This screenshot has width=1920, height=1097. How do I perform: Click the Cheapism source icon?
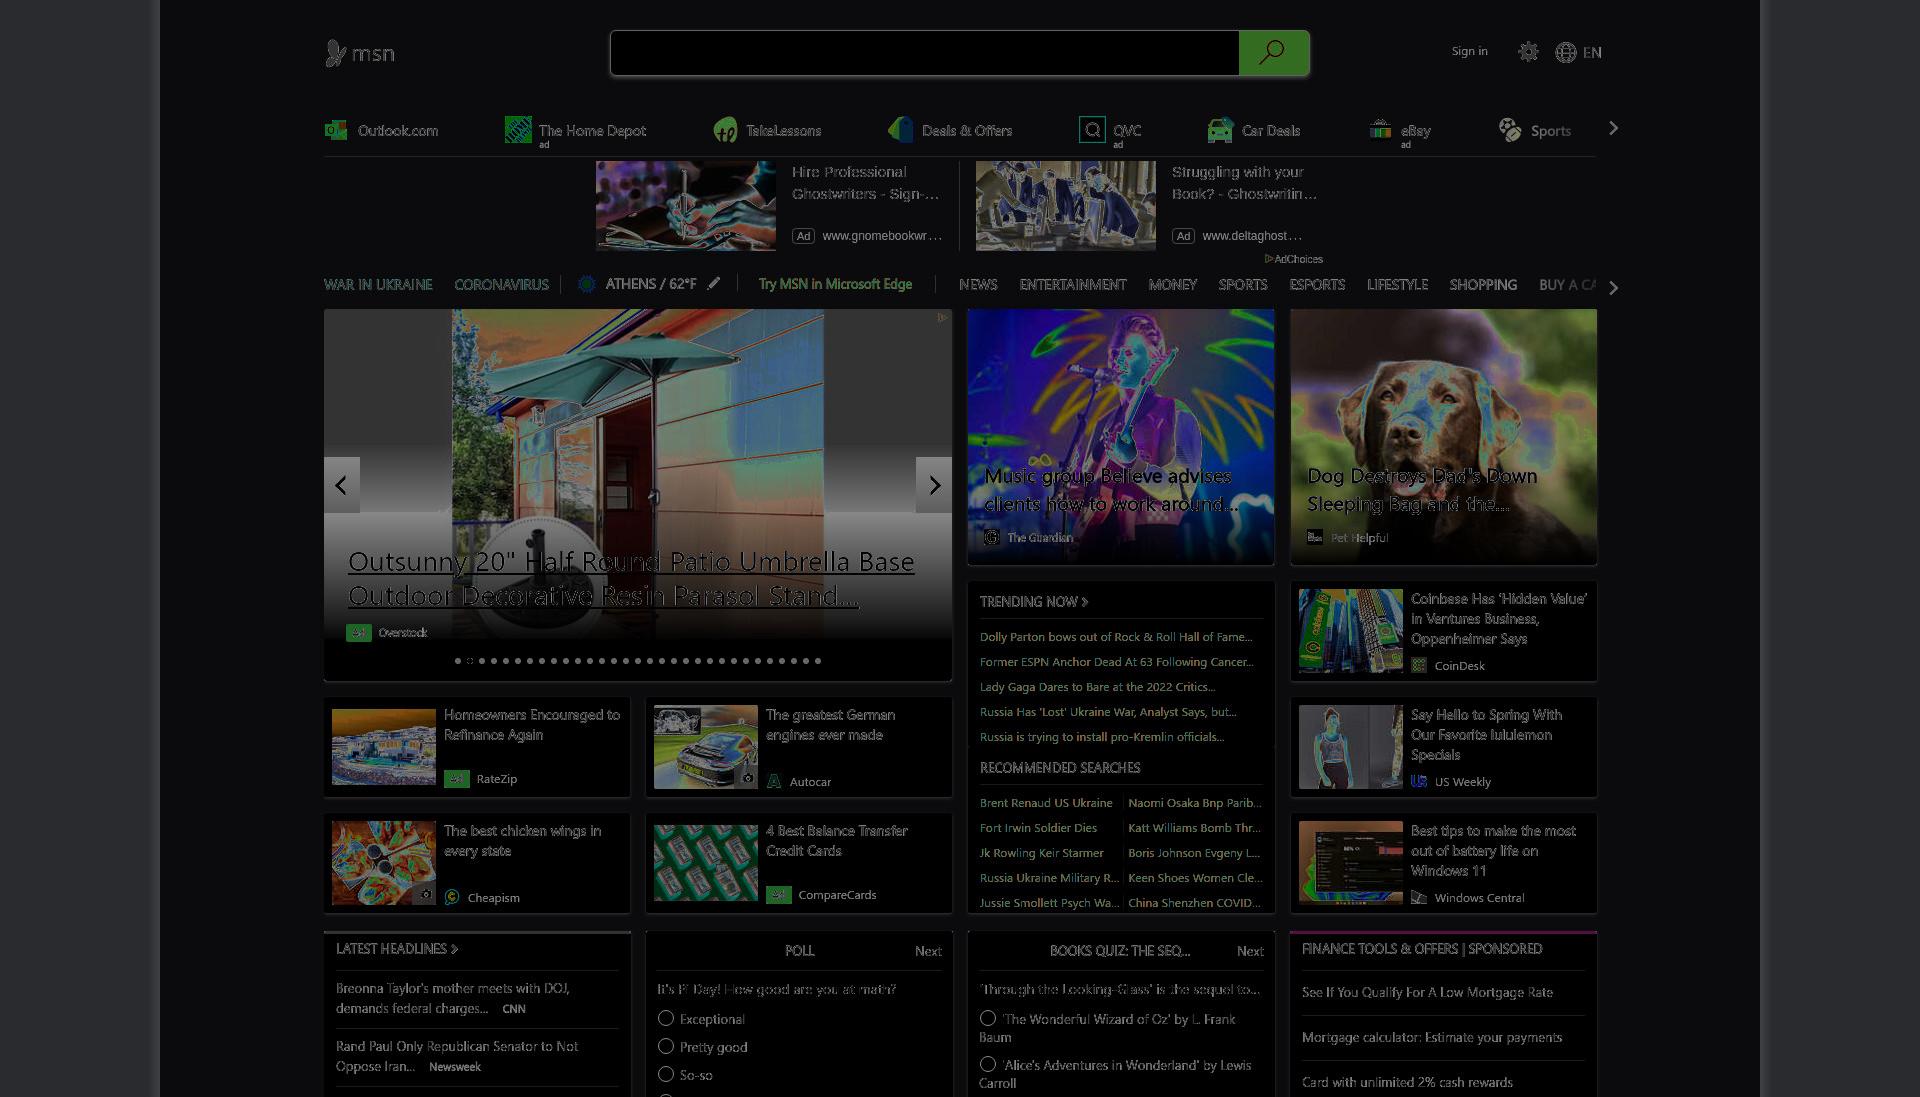click(x=452, y=897)
